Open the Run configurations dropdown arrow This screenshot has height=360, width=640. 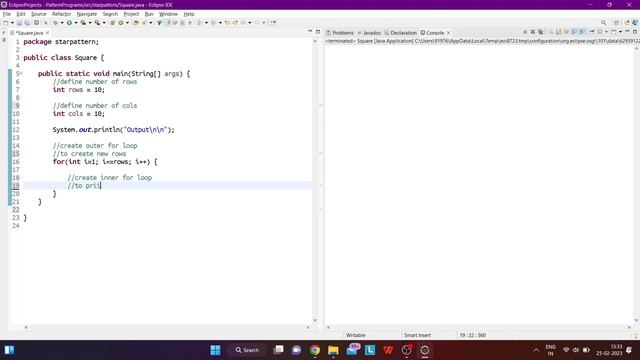point(76,23)
